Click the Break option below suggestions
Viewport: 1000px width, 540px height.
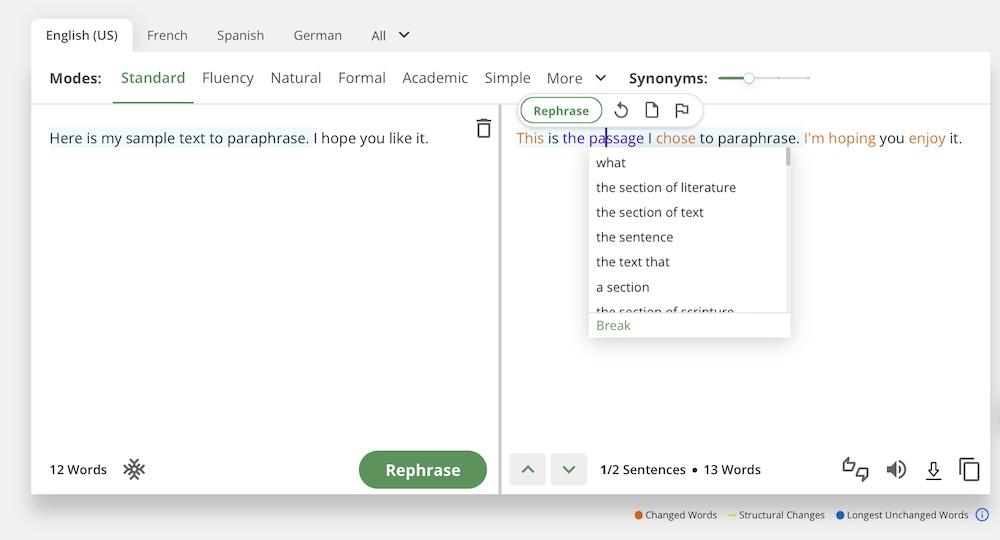[613, 325]
